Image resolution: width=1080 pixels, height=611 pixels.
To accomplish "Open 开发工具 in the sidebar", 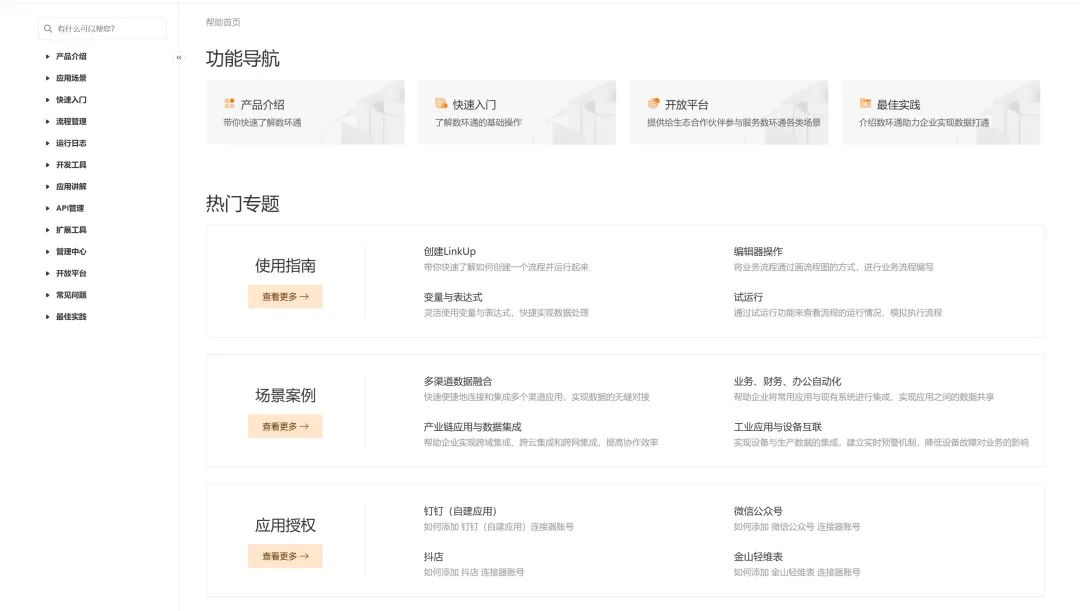I will pos(71,165).
